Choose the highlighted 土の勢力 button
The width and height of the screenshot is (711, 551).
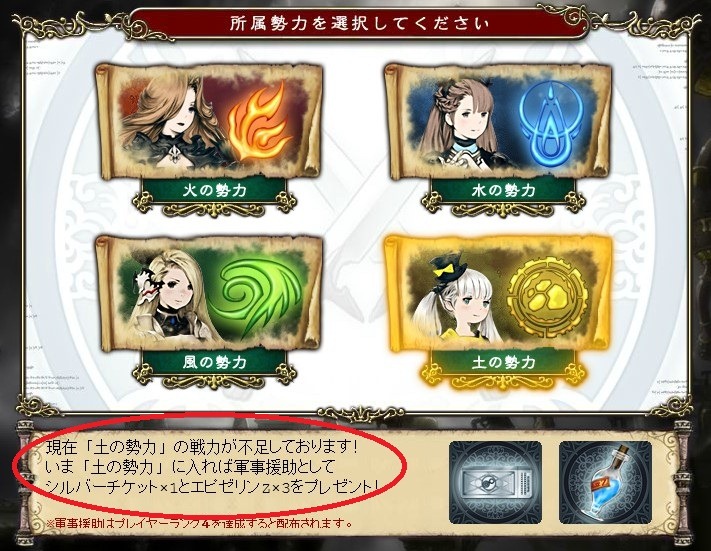click(503, 362)
